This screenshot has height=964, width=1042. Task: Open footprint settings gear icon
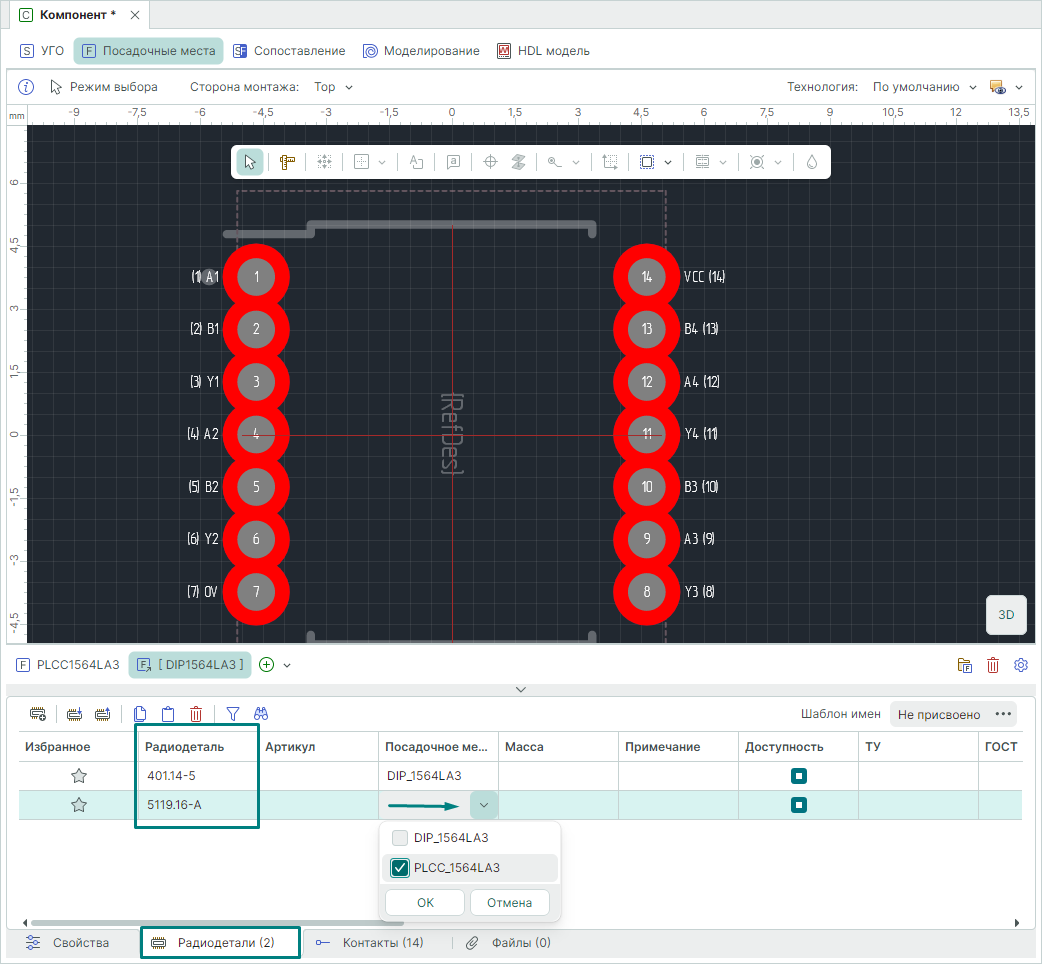click(x=1021, y=665)
